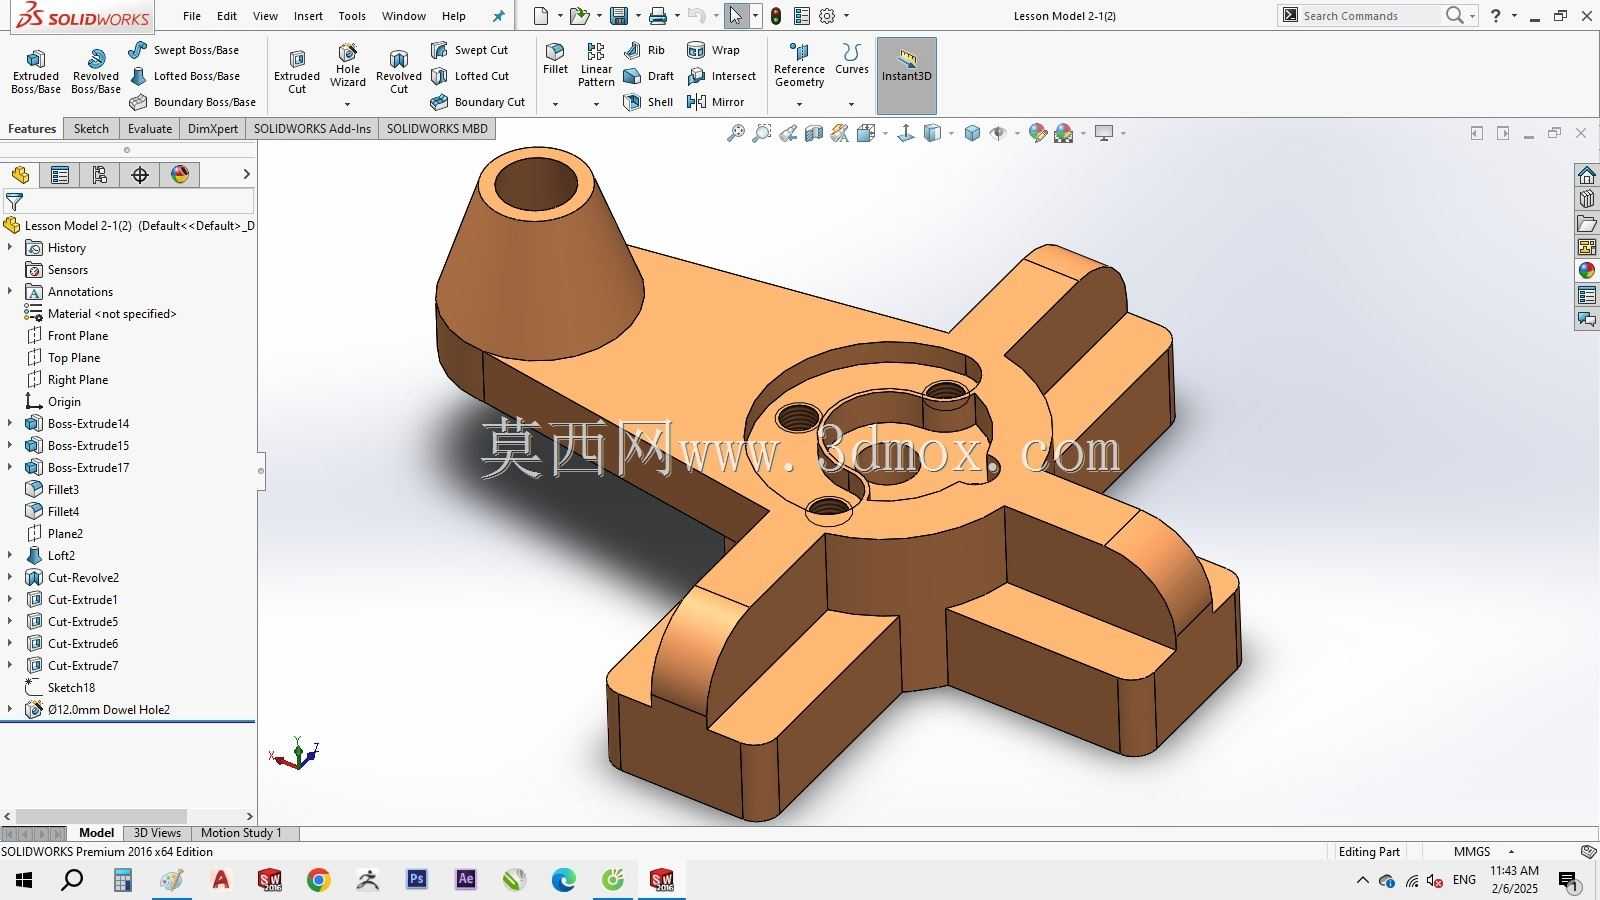Activate the Shell tool

(648, 102)
